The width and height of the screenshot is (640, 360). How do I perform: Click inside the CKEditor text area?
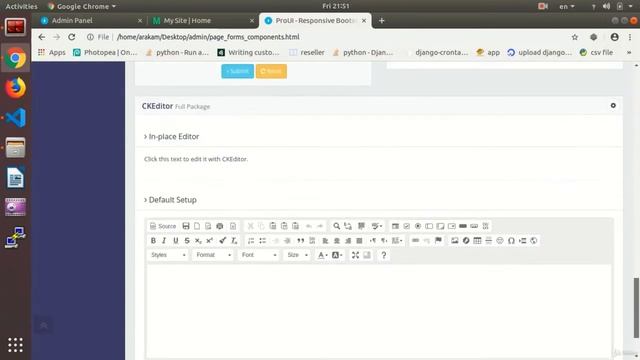[379, 311]
